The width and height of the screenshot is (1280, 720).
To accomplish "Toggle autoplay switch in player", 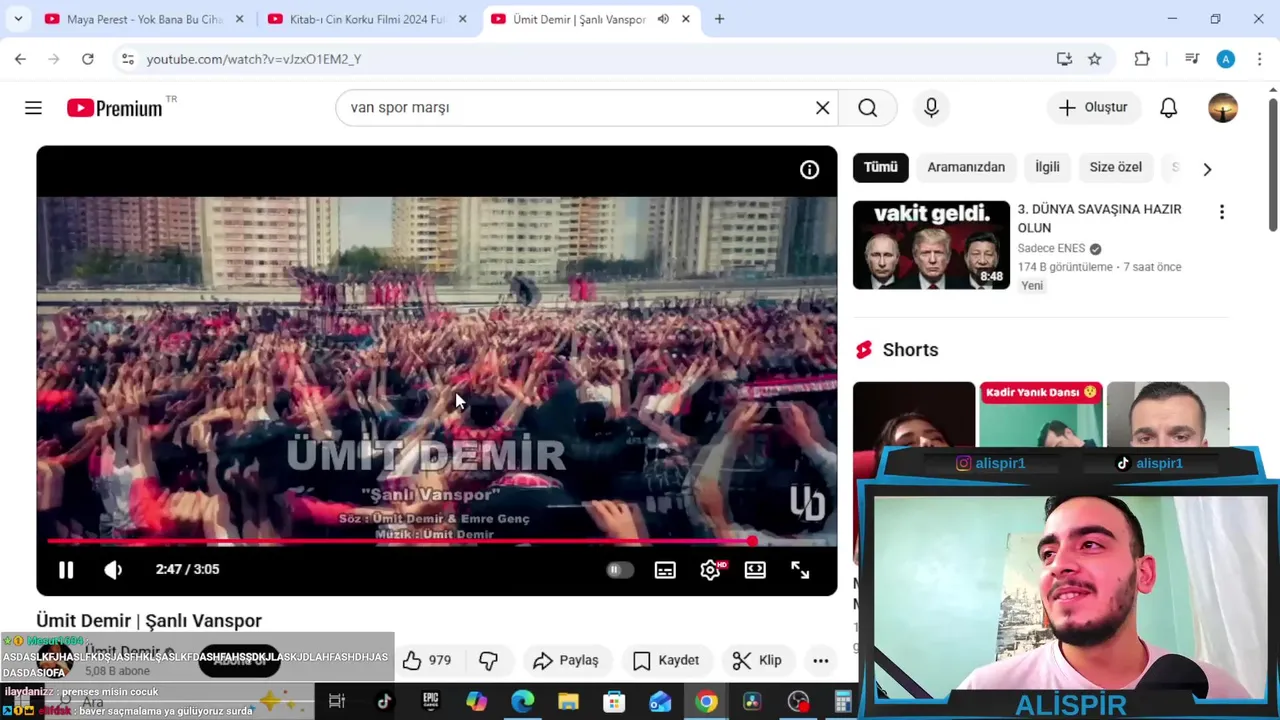I will point(620,570).
